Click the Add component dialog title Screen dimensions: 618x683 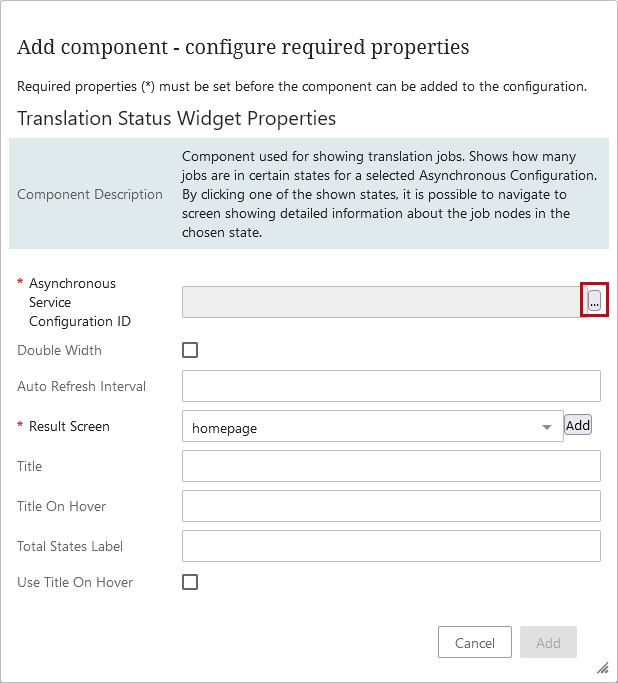tap(243, 47)
